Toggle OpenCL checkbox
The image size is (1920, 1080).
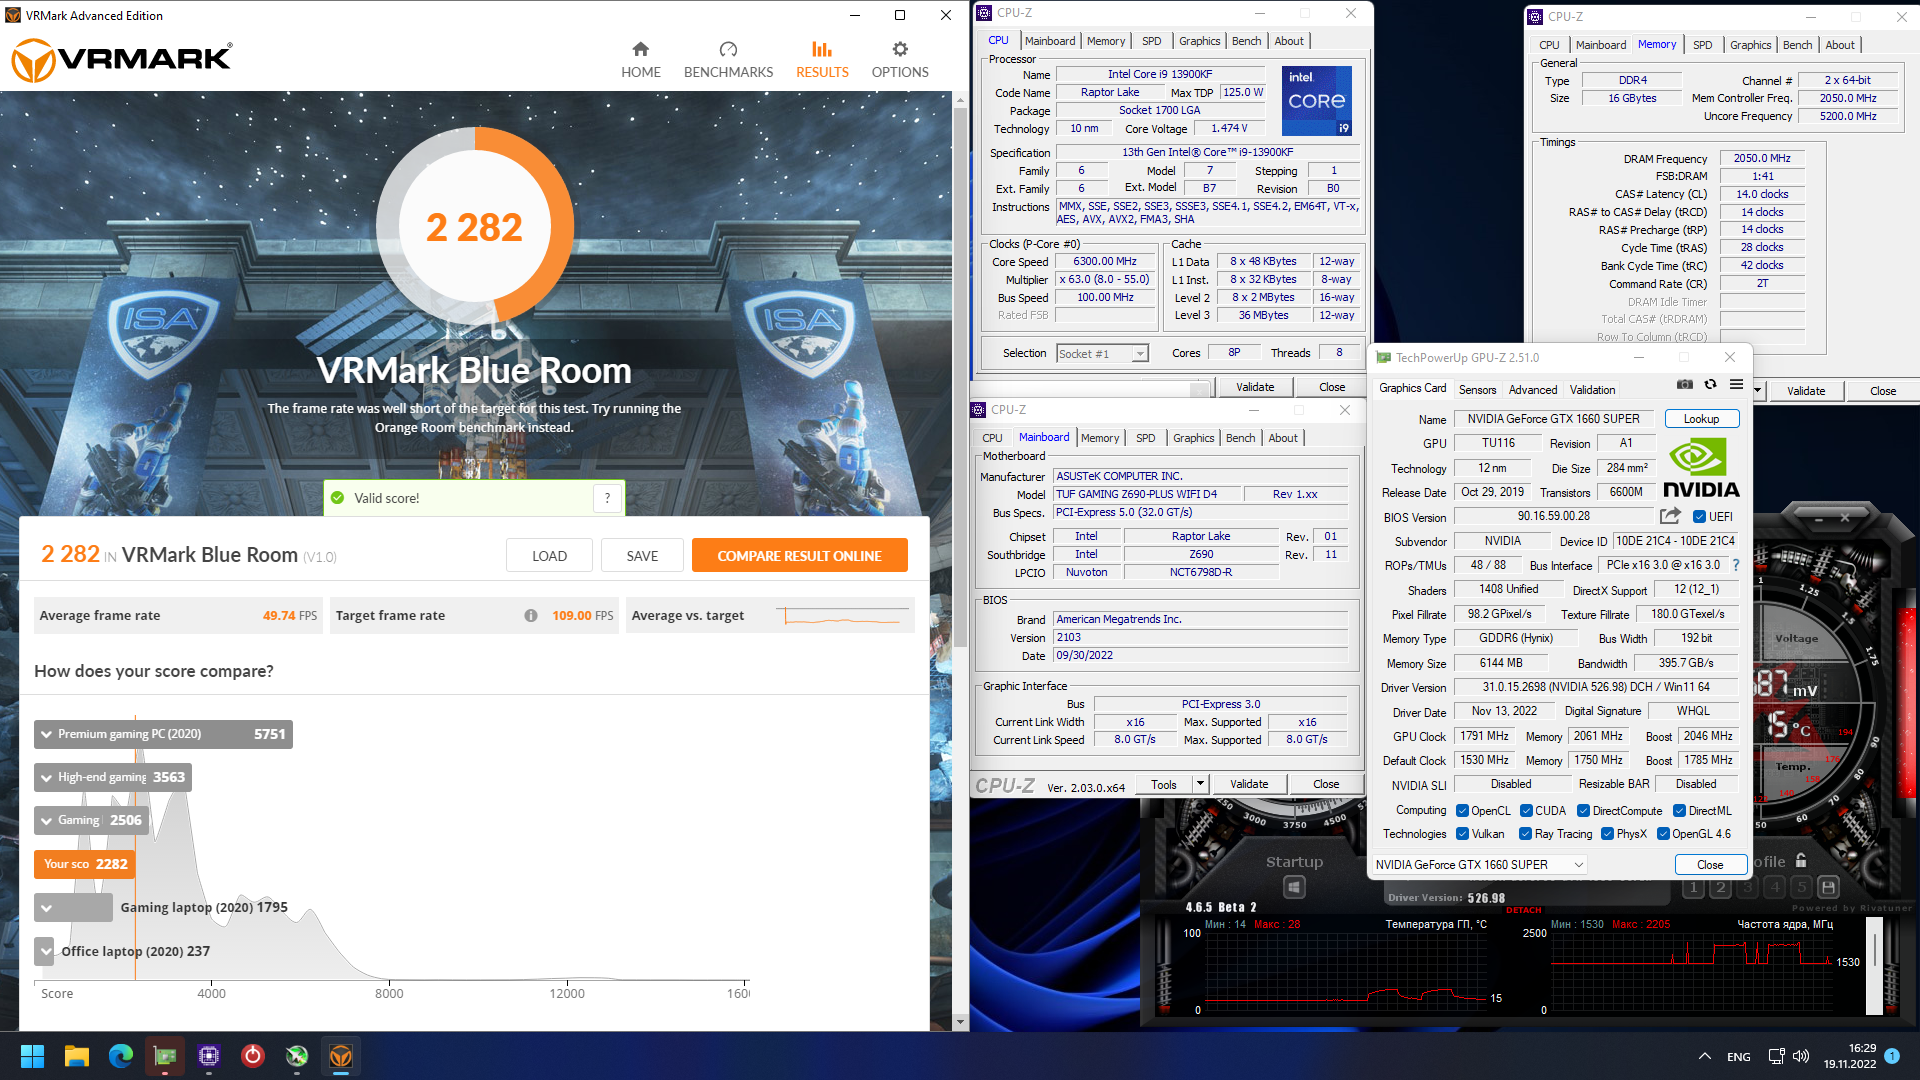1462,811
